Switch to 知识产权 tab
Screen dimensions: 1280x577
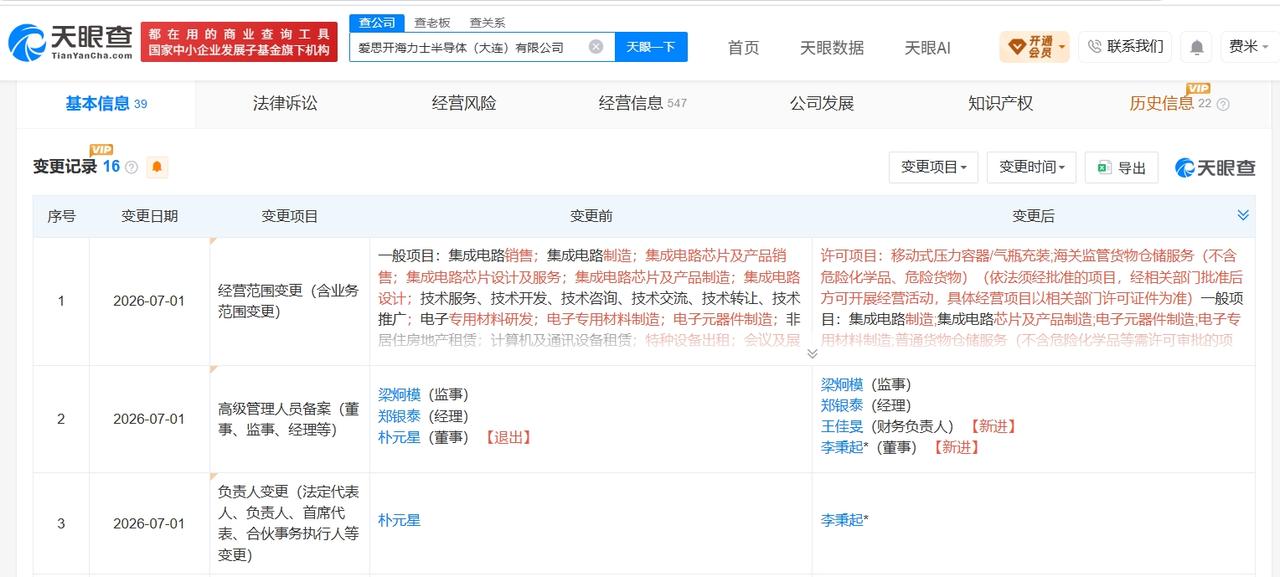point(1000,103)
